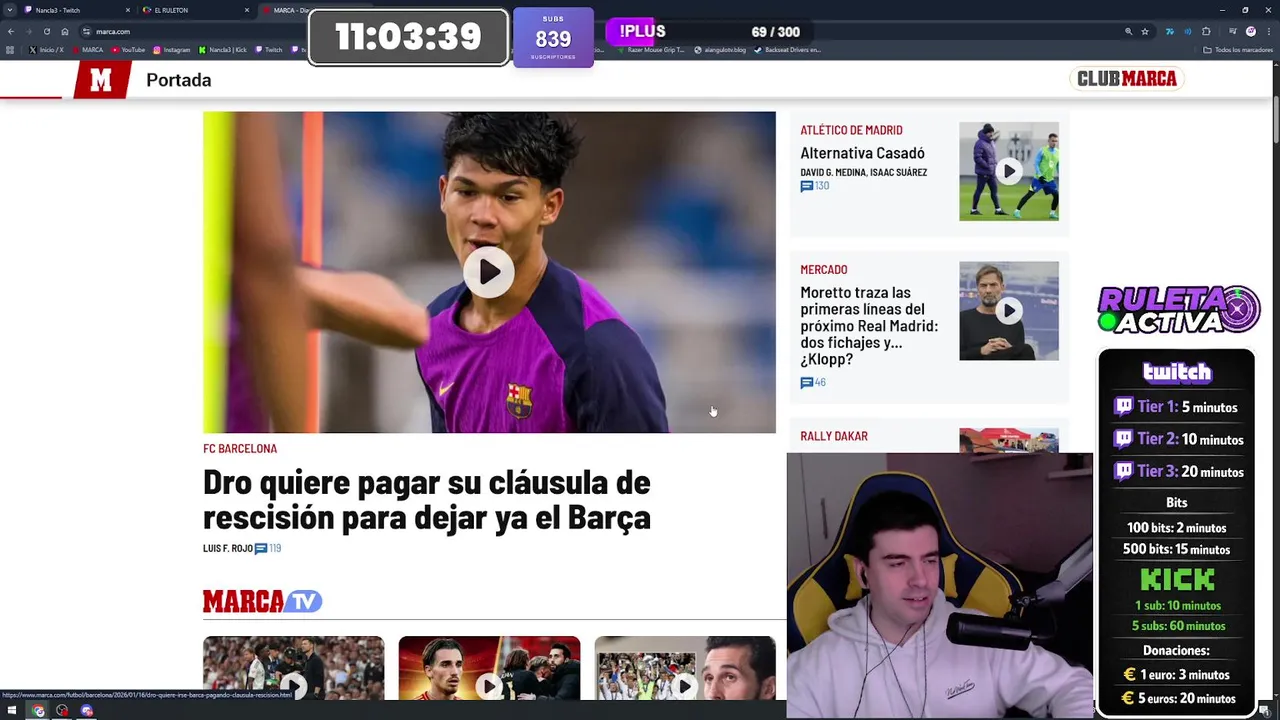The height and width of the screenshot is (720, 1280).
Task: Open Moretto traza las primeras líneas article
Action: (x=869, y=326)
